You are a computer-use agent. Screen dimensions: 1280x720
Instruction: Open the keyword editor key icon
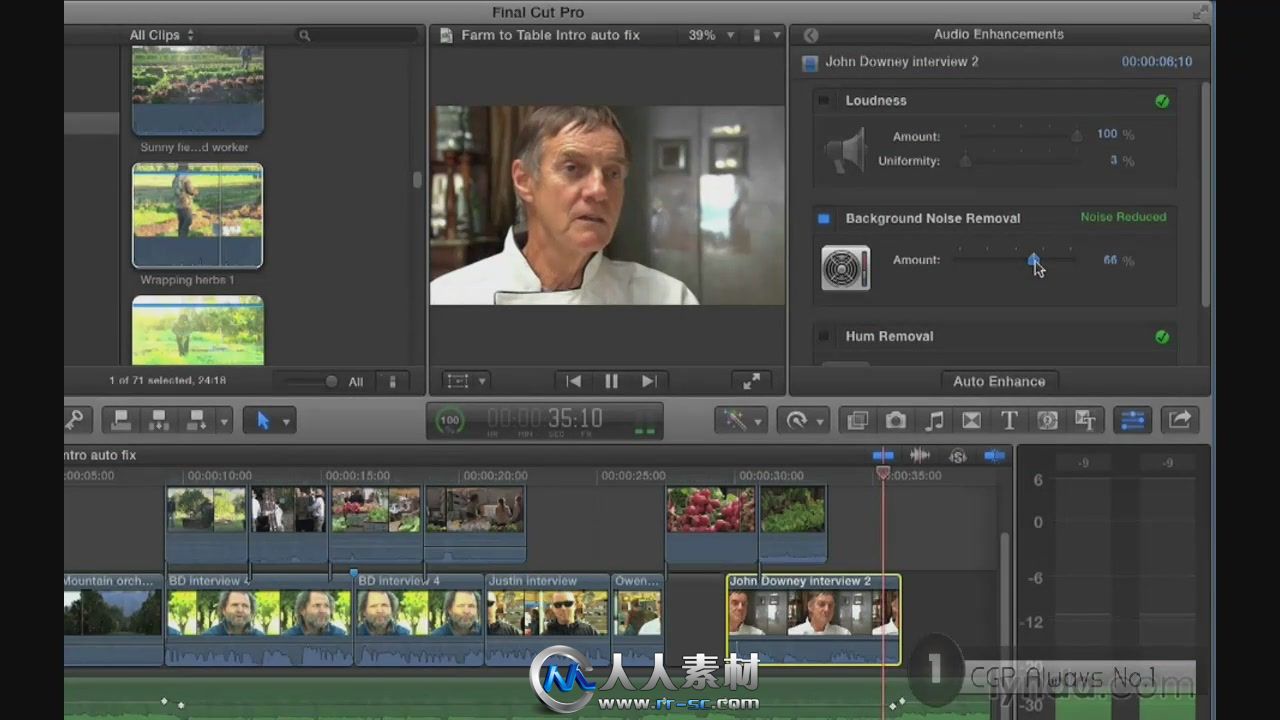pos(77,420)
